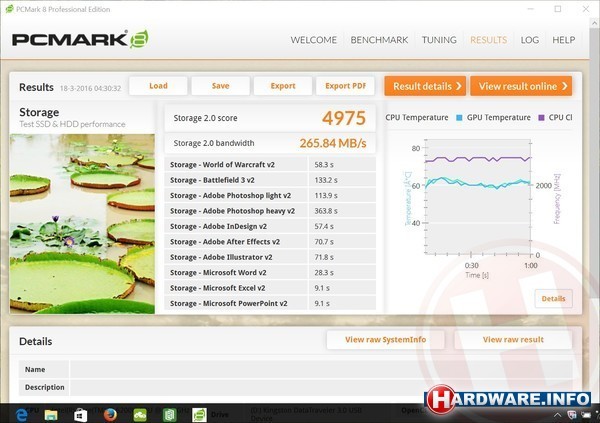Switch to the Benchmark tab
The height and width of the screenshot is (423, 600).
pos(379,40)
